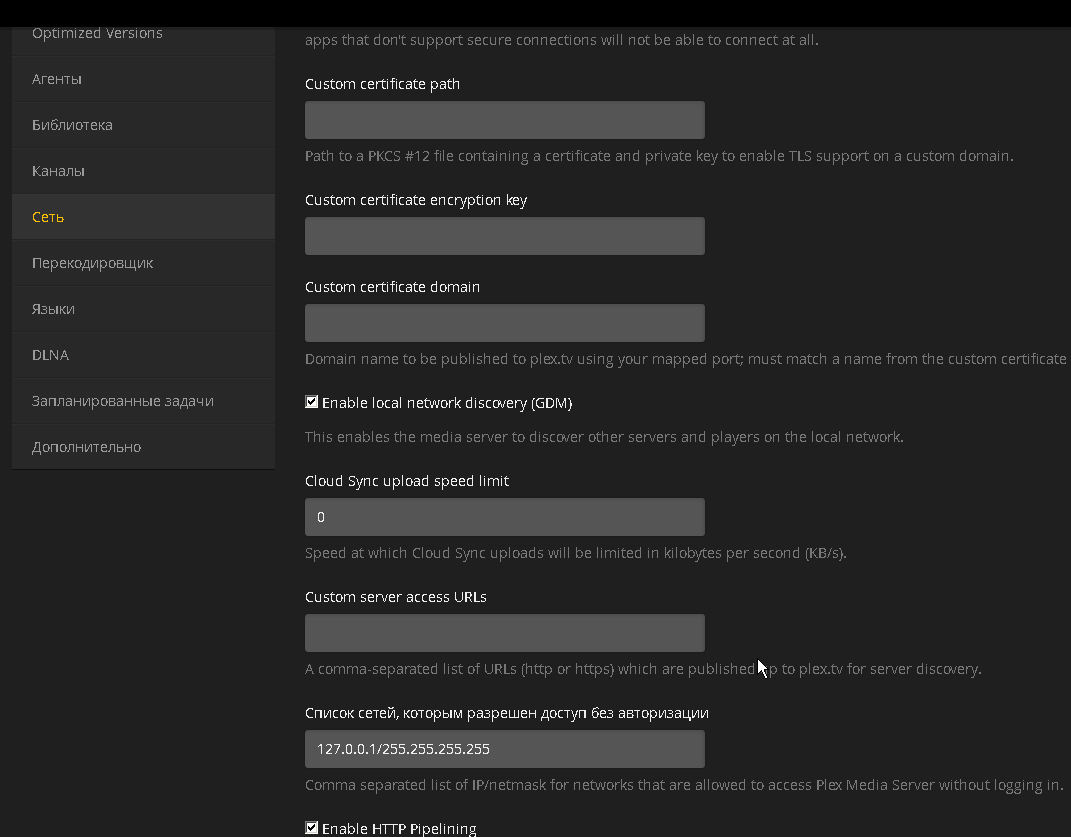Focus the Custom server access URLs field
This screenshot has width=1071, height=837.
(x=504, y=633)
